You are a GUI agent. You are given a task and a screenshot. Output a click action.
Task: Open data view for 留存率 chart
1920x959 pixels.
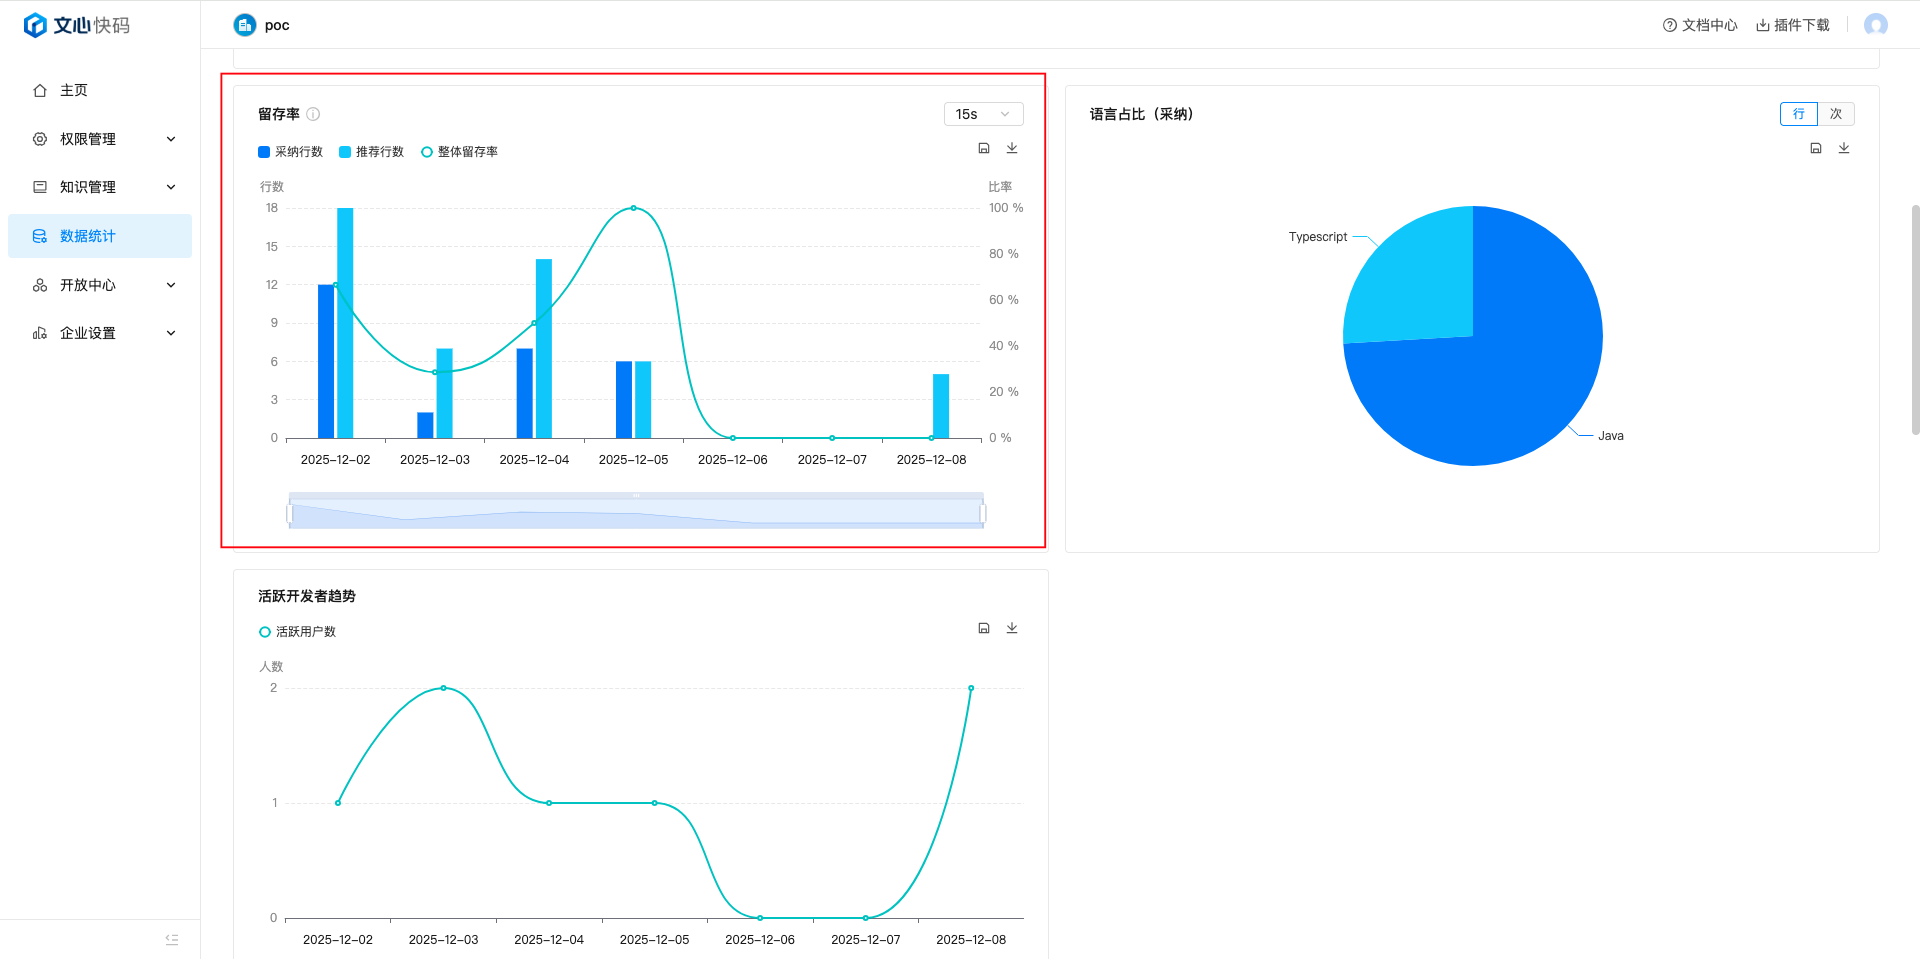tap(984, 148)
